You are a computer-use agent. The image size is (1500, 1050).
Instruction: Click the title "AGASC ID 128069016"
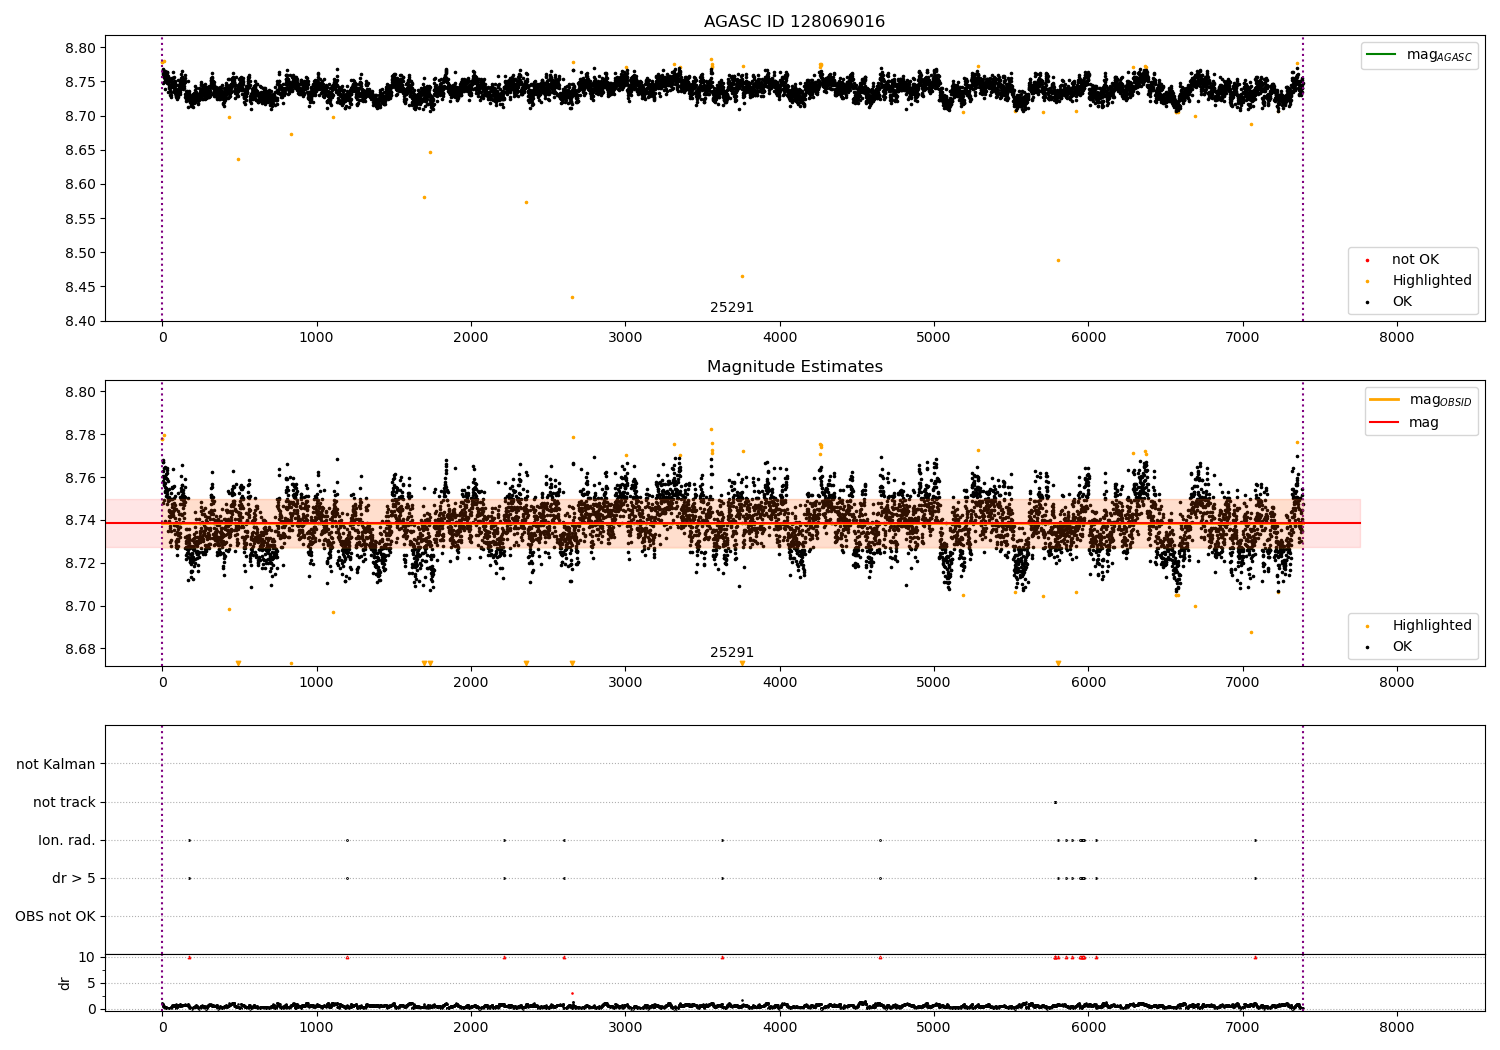[x=794, y=22]
